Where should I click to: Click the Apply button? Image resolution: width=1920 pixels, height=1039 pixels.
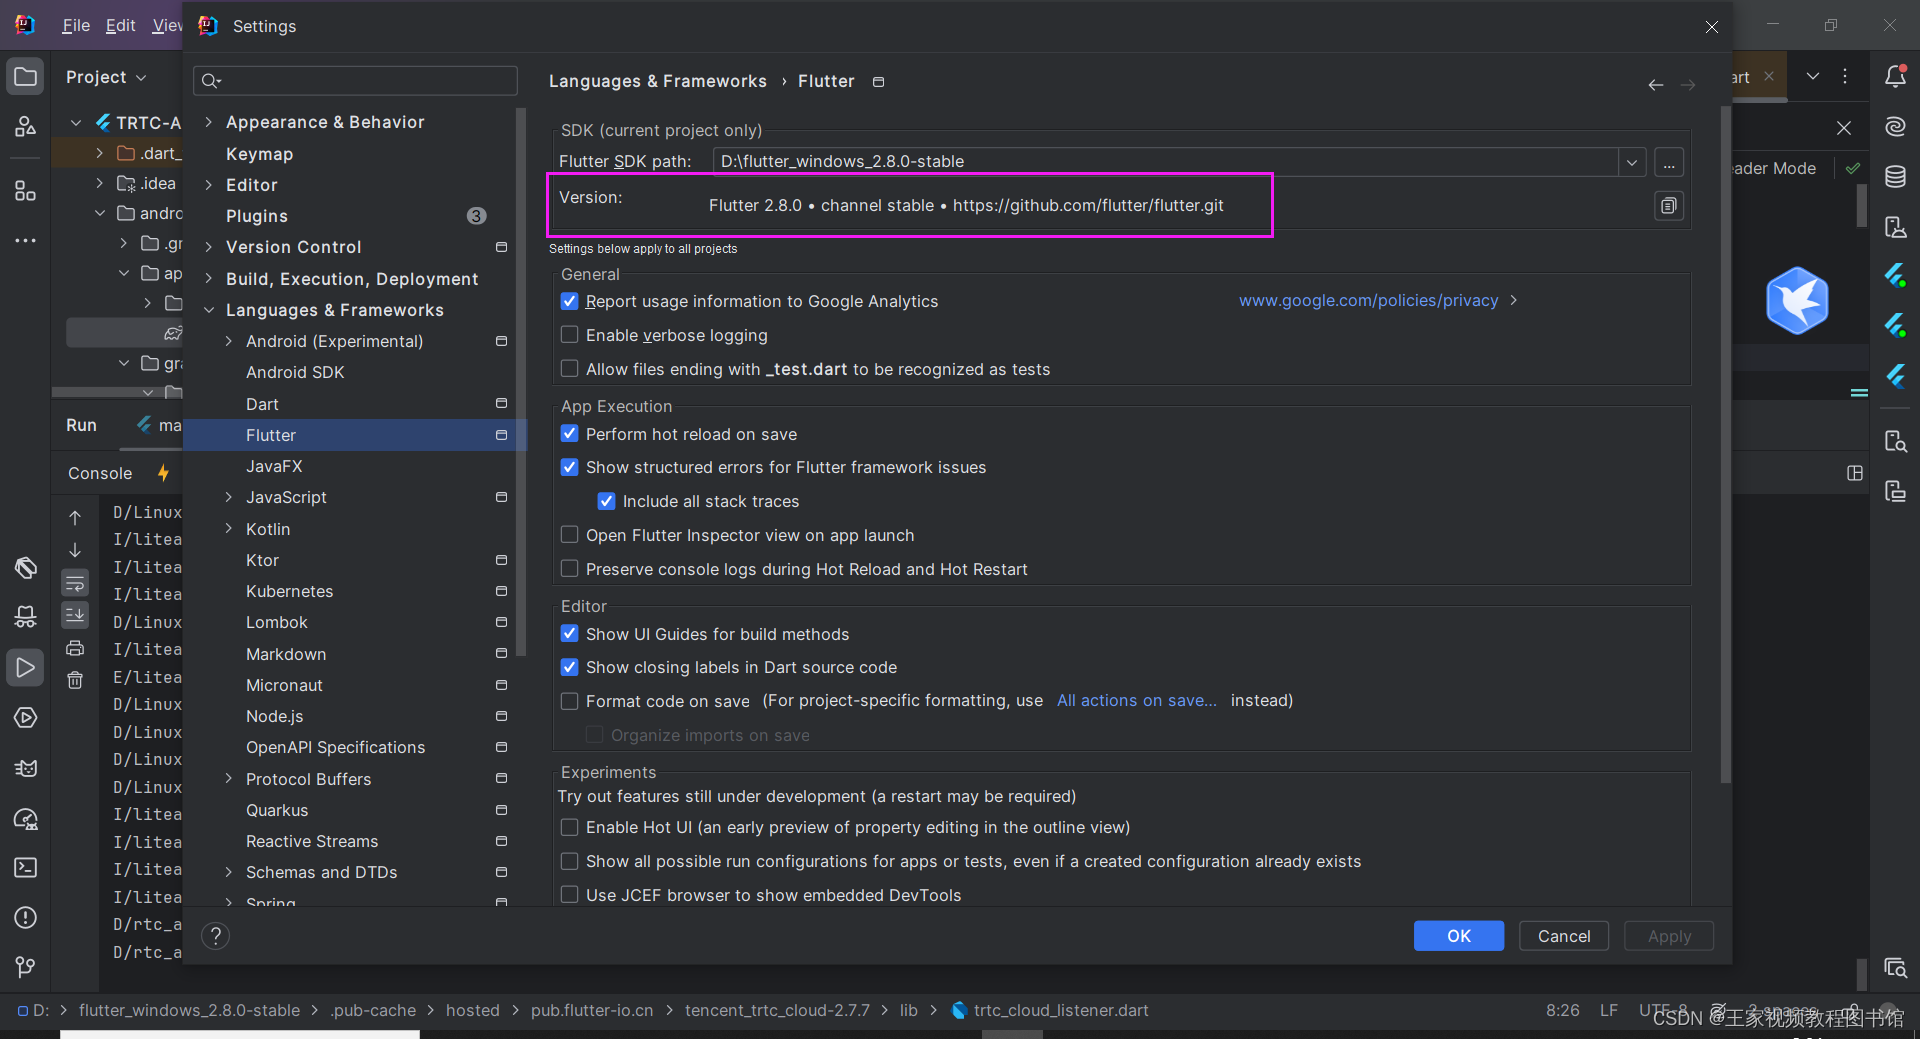[x=1668, y=936]
